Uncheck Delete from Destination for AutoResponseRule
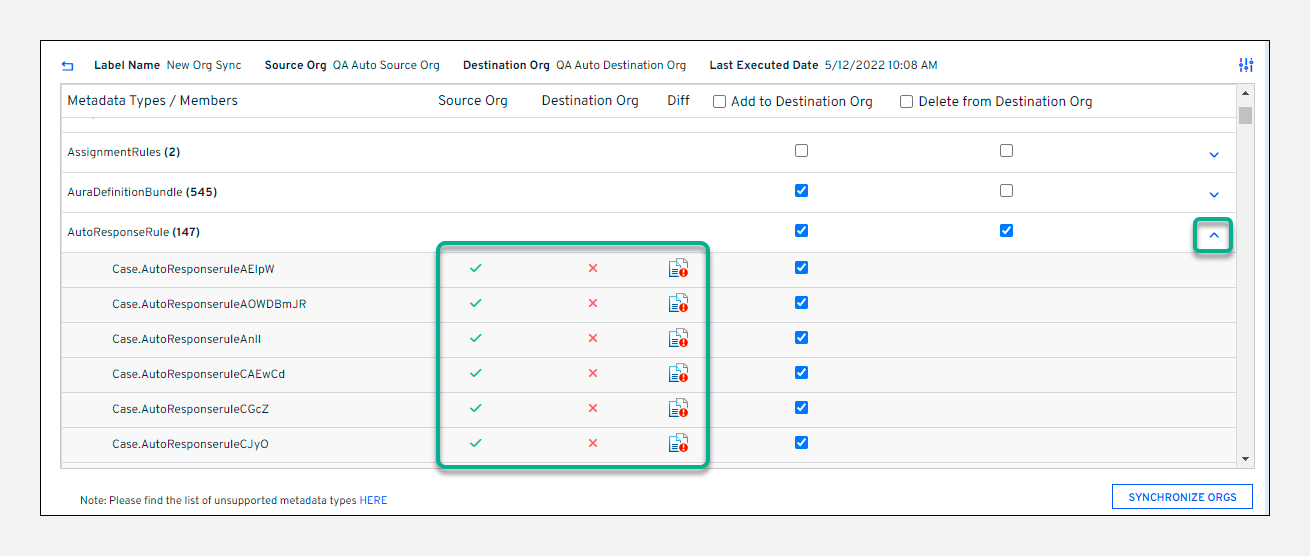Screen dimensions: 1310x556 [1006, 230]
